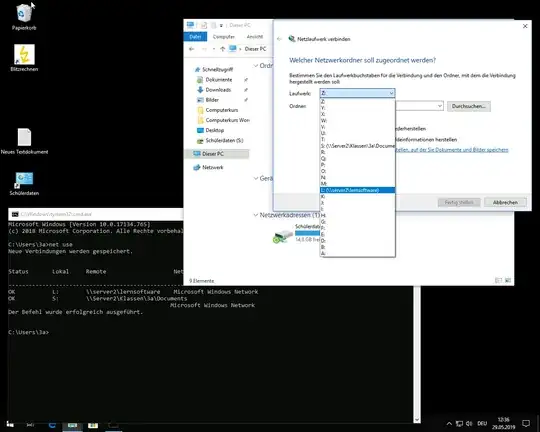Open the notification center icon
Viewport: 540px width, 432px height.
point(526,423)
